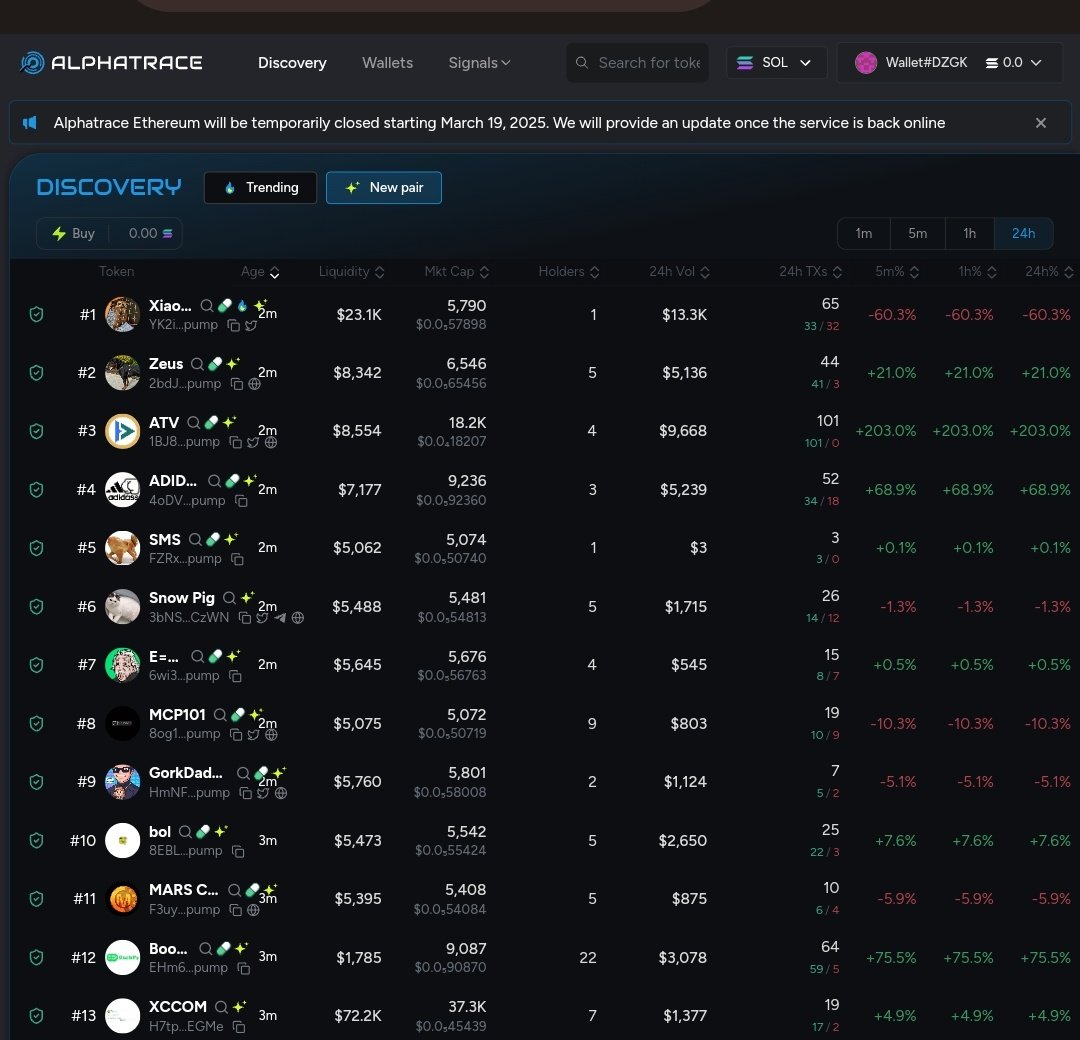Screen dimensions: 1080x1040
Task: Open the Zeus token name link
Action: pyautogui.click(x=166, y=364)
